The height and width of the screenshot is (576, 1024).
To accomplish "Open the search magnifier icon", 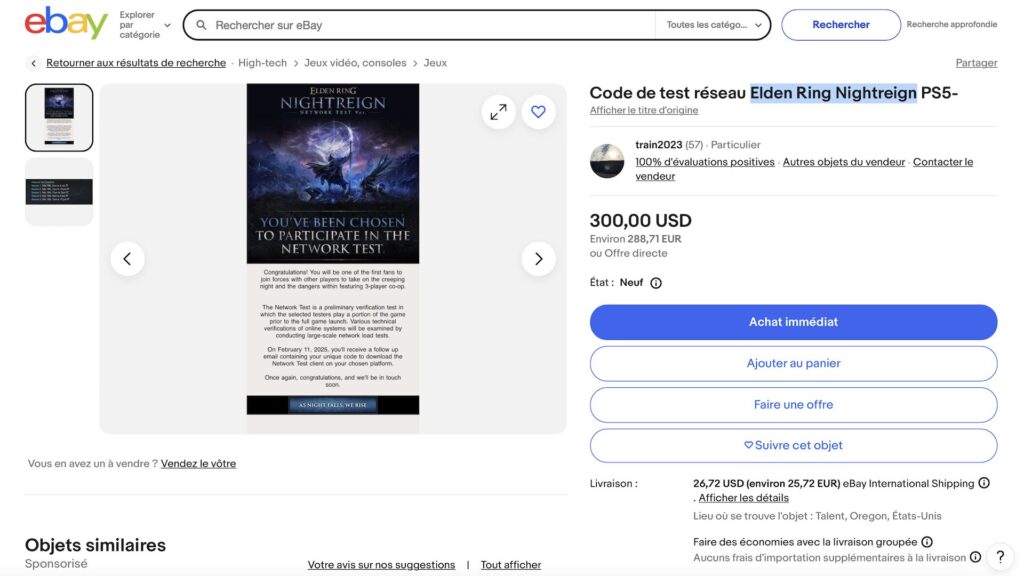I will (201, 24).
